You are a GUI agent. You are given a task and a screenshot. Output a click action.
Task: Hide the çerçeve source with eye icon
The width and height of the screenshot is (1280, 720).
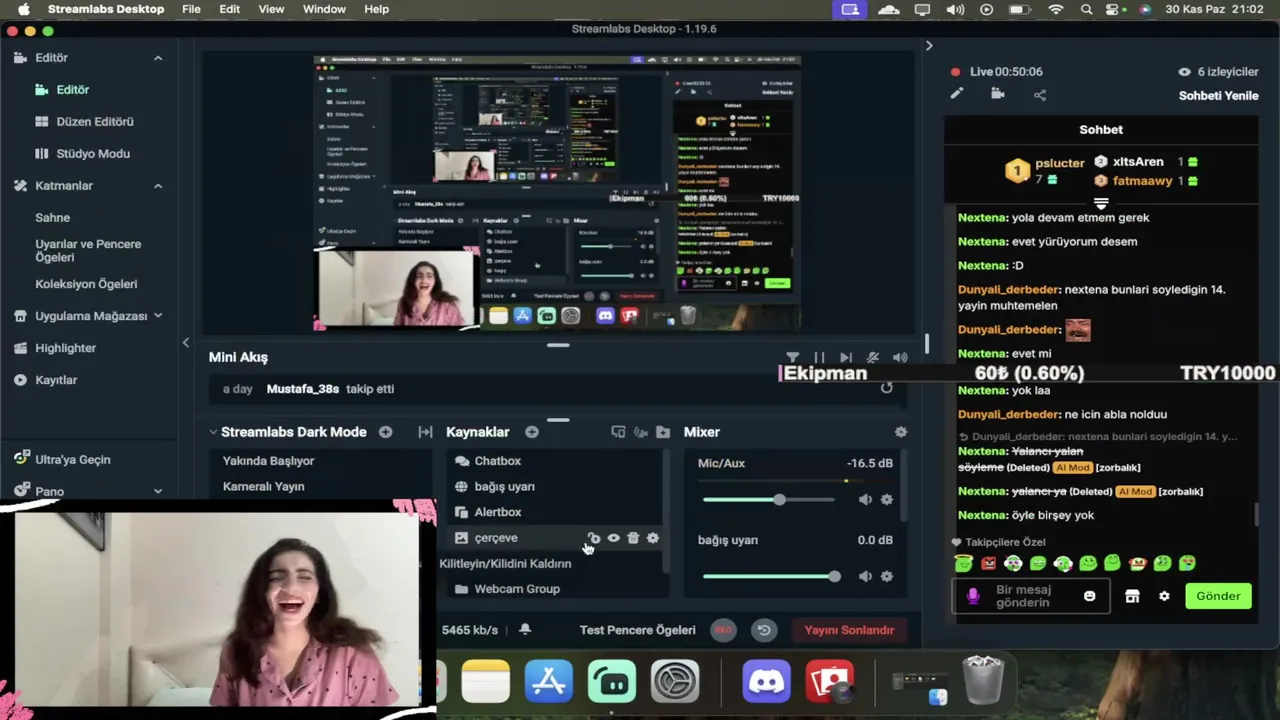(613, 538)
